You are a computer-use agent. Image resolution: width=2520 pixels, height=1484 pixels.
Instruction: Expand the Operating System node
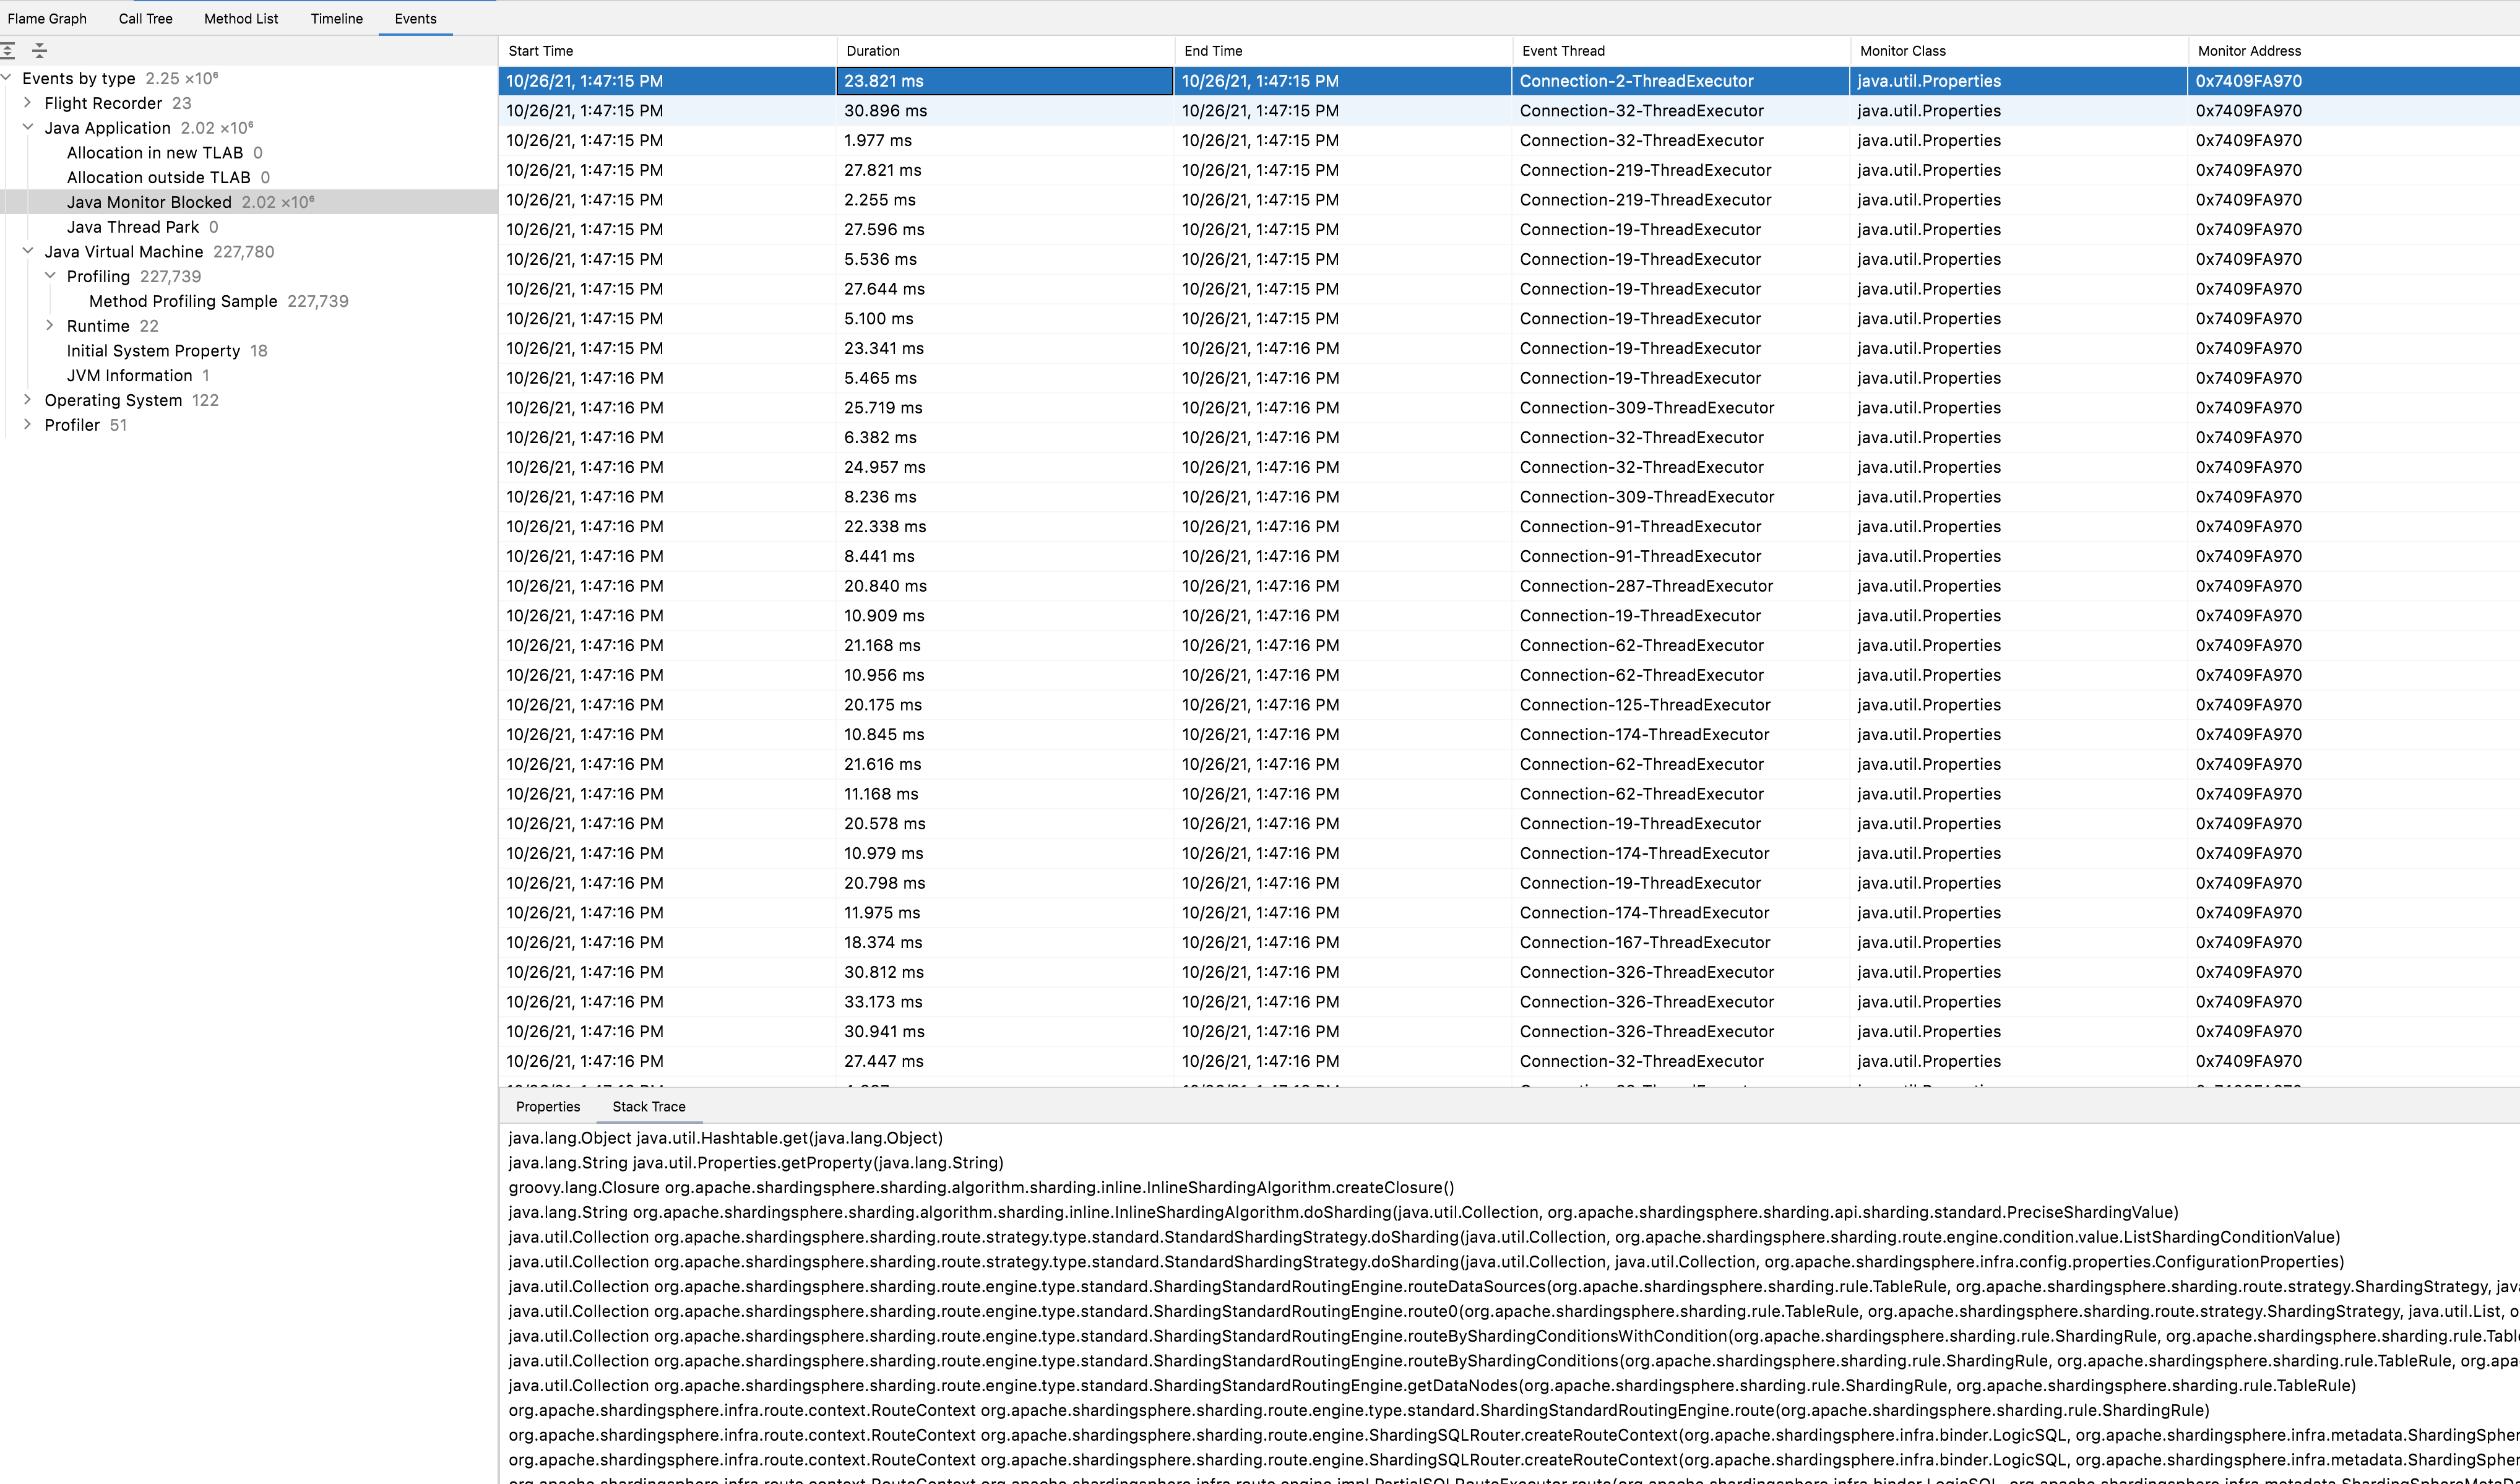(27, 400)
